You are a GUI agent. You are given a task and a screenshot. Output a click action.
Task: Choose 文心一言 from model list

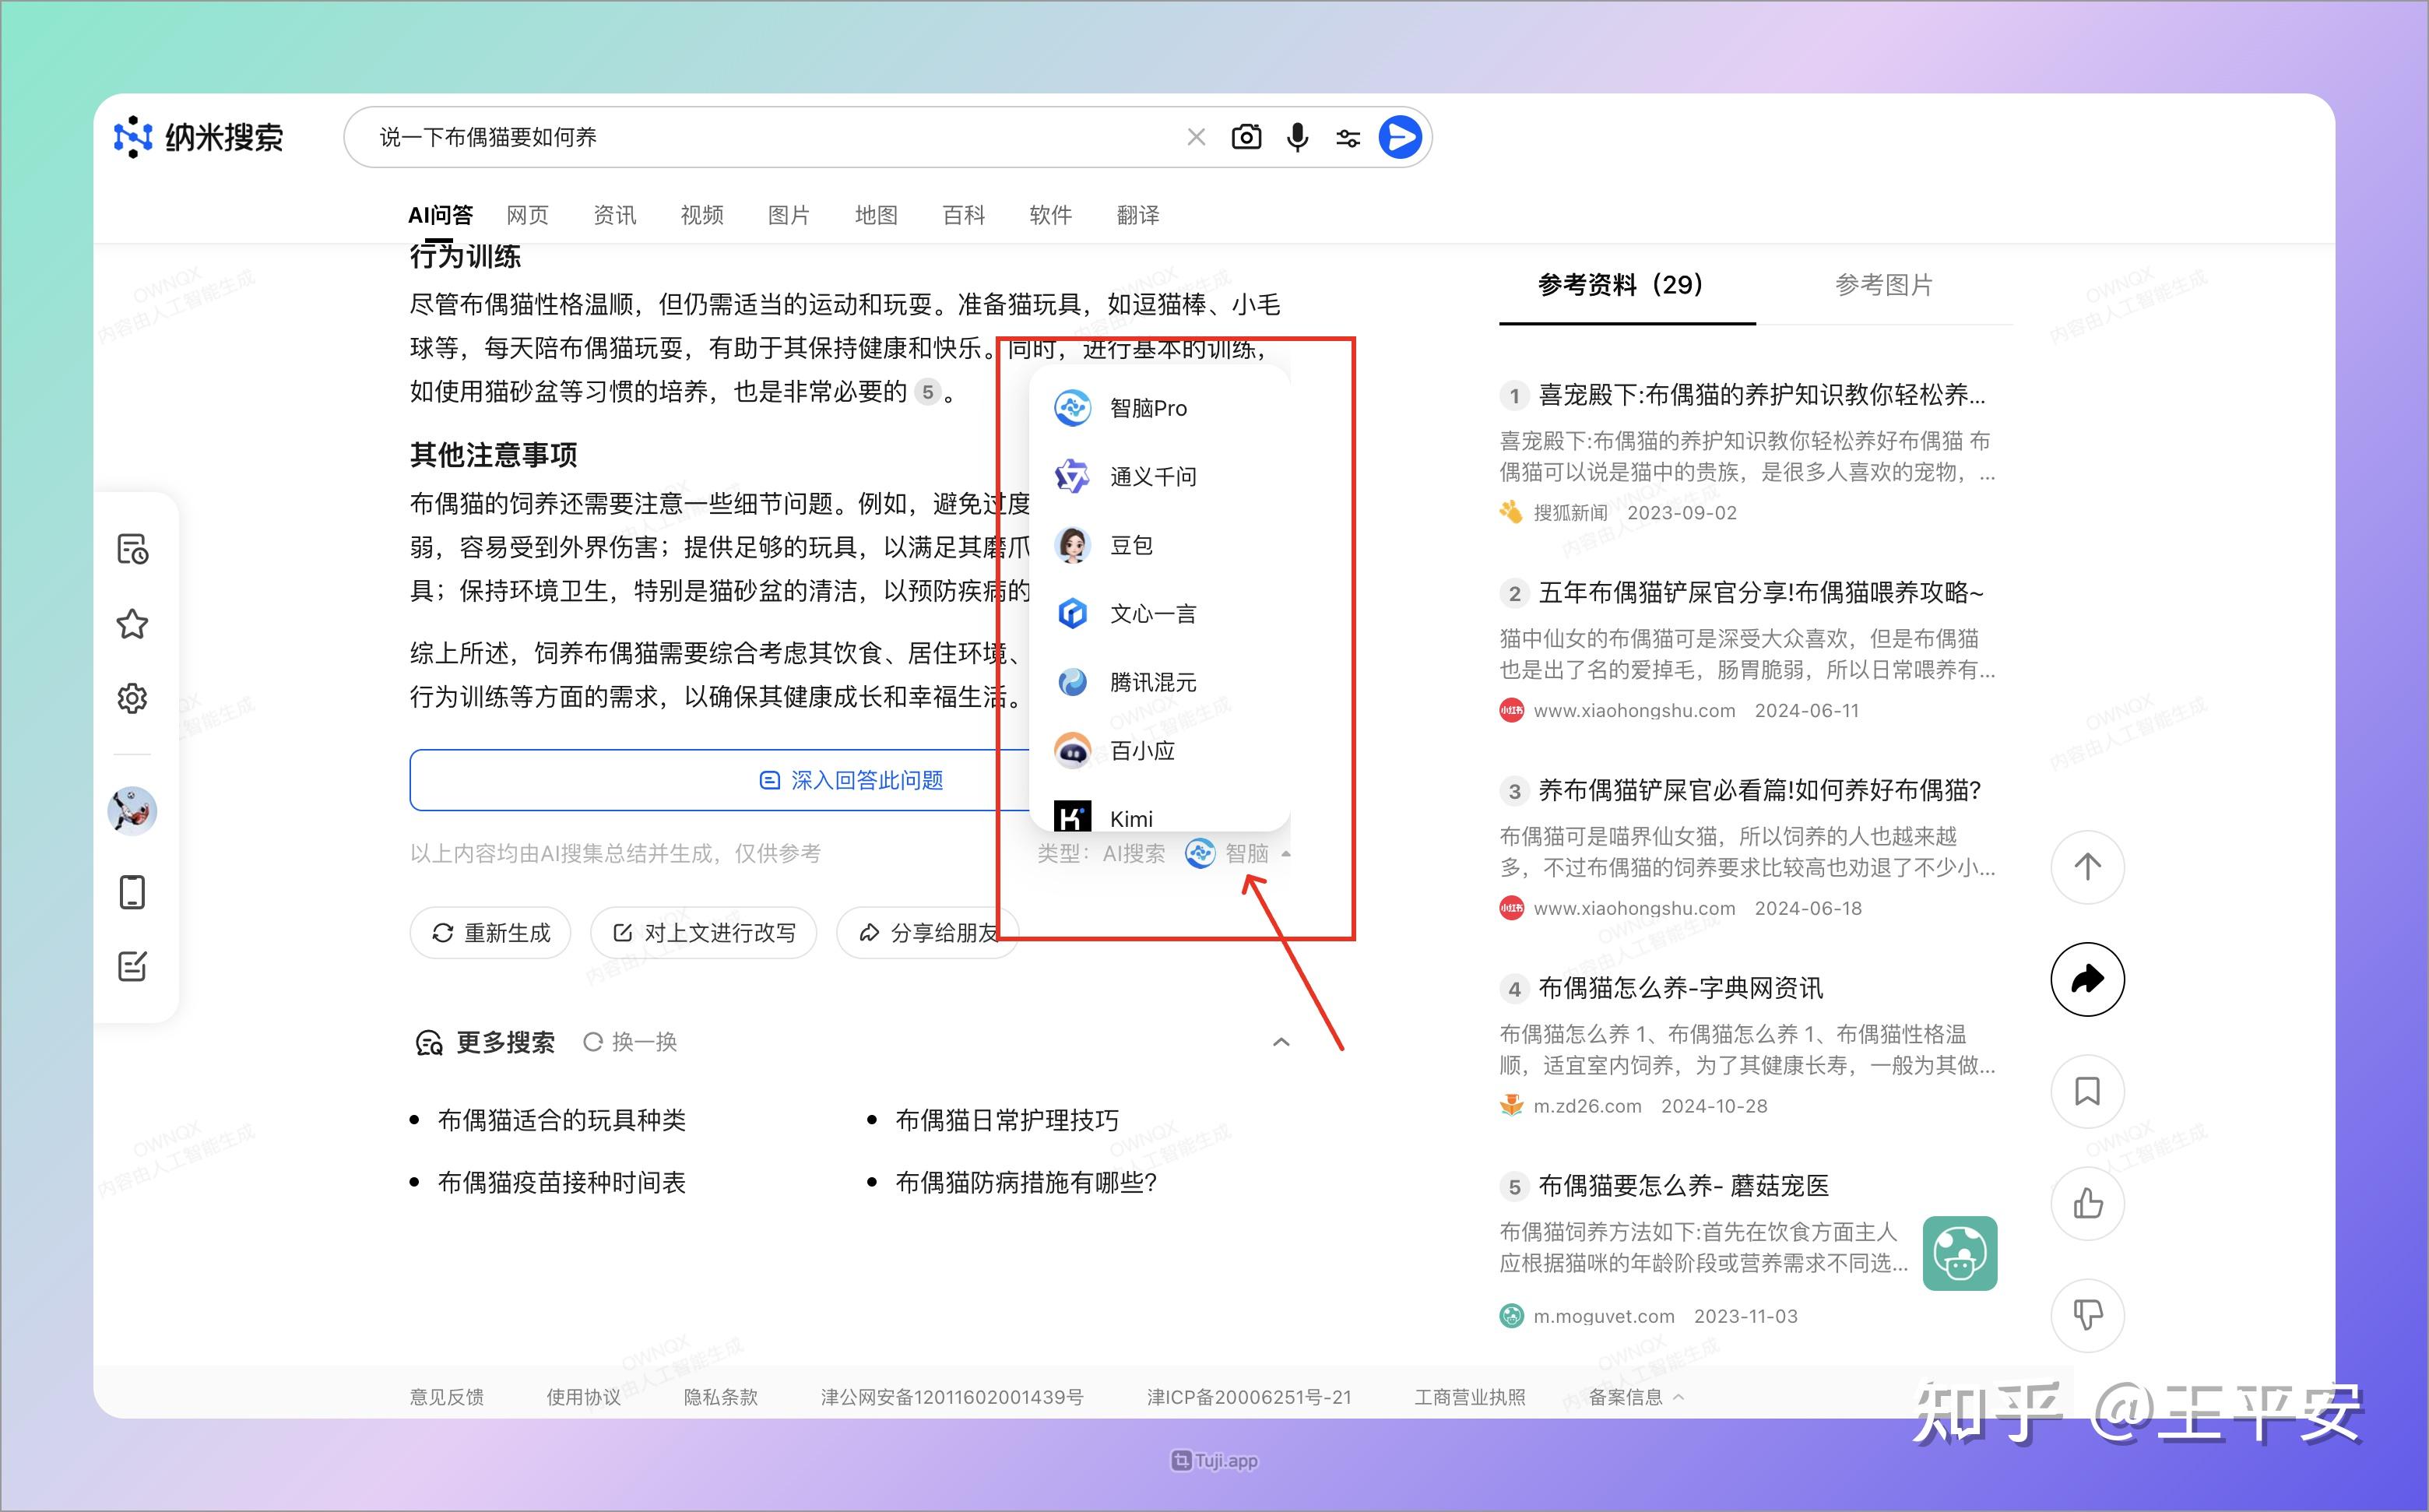[x=1160, y=613]
